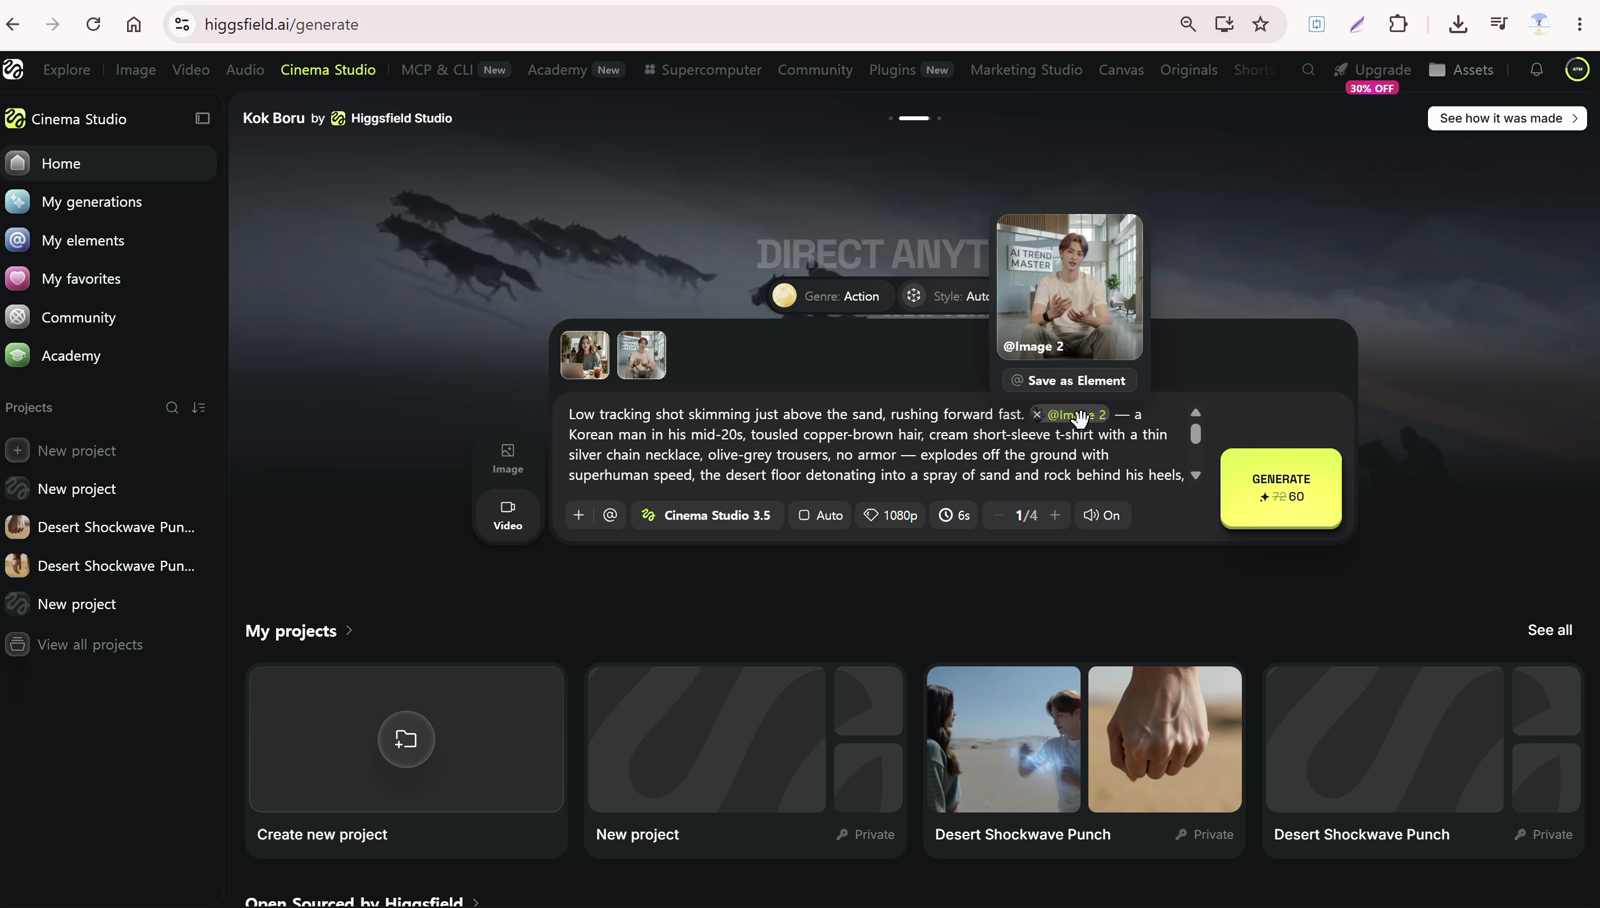Click the install app icon in the address bar
This screenshot has width=1600, height=908.
[x=1224, y=24]
